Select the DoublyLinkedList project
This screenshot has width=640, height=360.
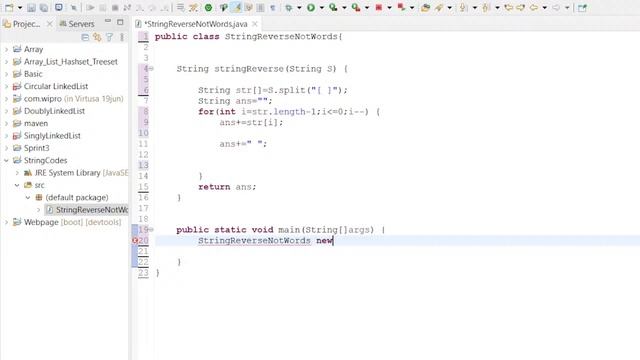point(49,111)
